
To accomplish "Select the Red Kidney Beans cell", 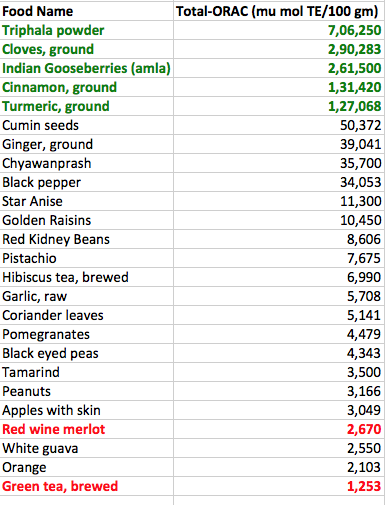I will tap(87, 239).
